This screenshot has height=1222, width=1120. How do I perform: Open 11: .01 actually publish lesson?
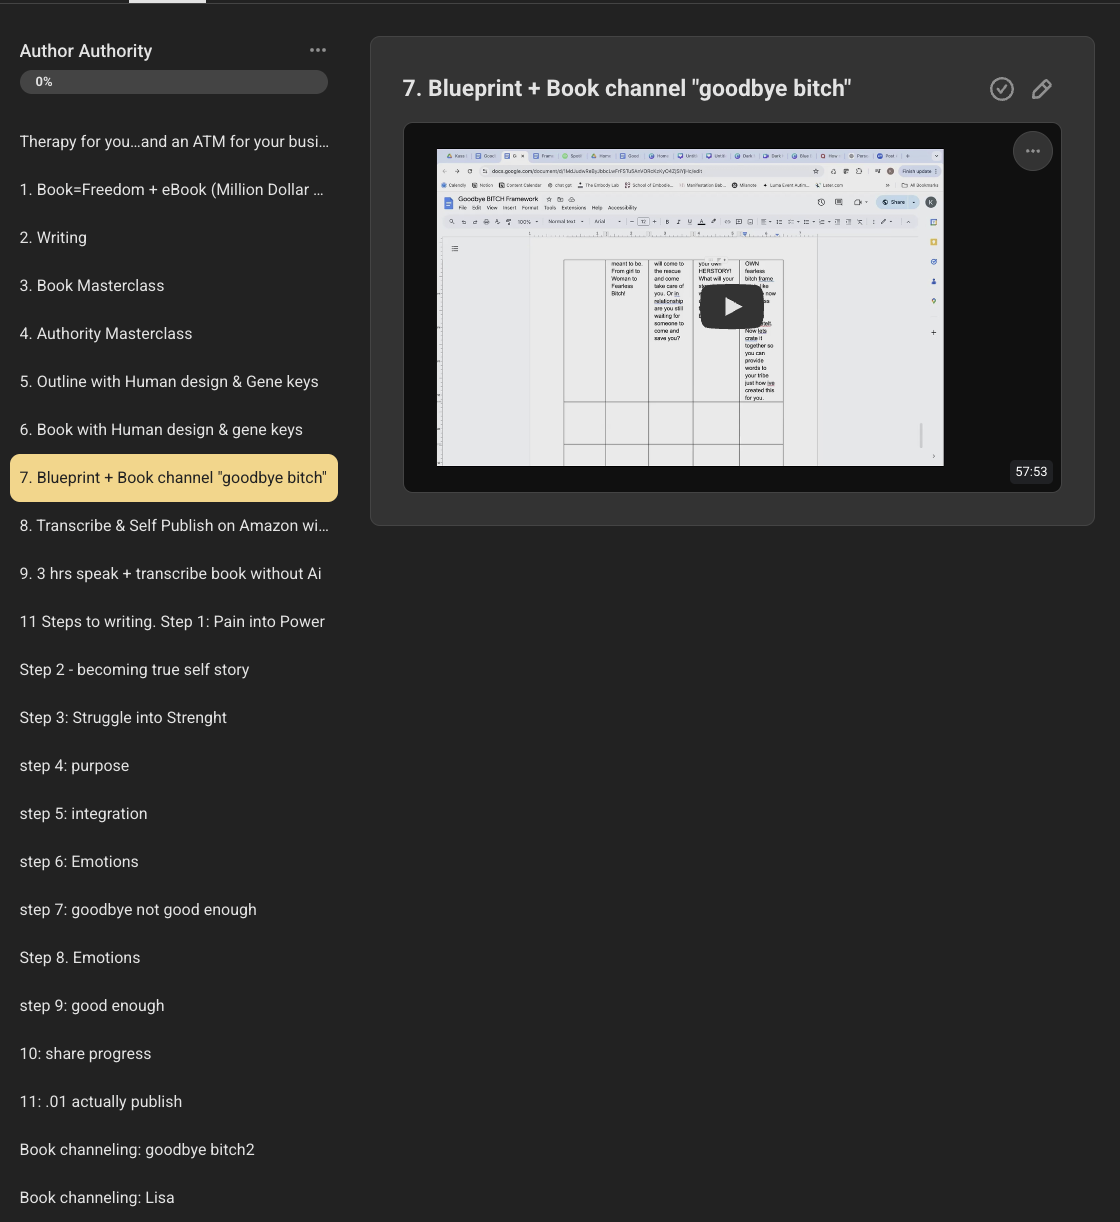[x=174, y=1102]
